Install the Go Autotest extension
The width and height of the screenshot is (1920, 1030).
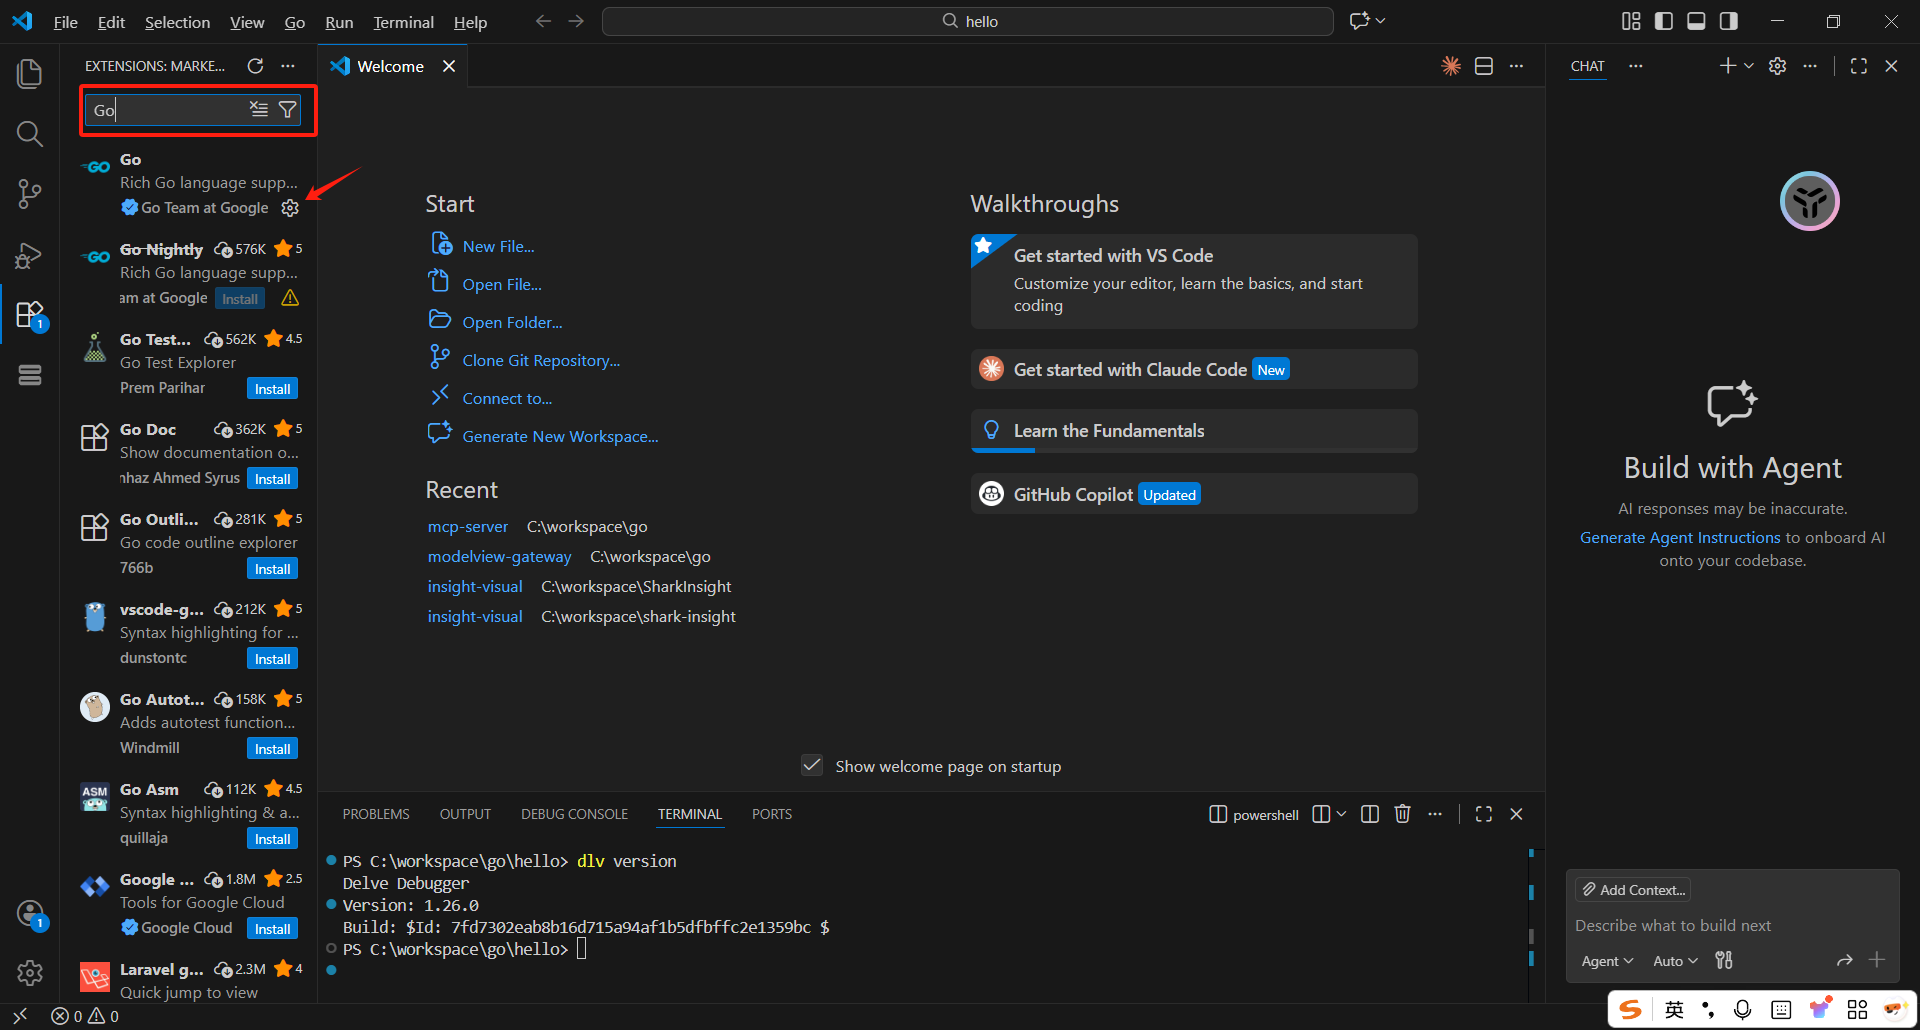coord(272,749)
